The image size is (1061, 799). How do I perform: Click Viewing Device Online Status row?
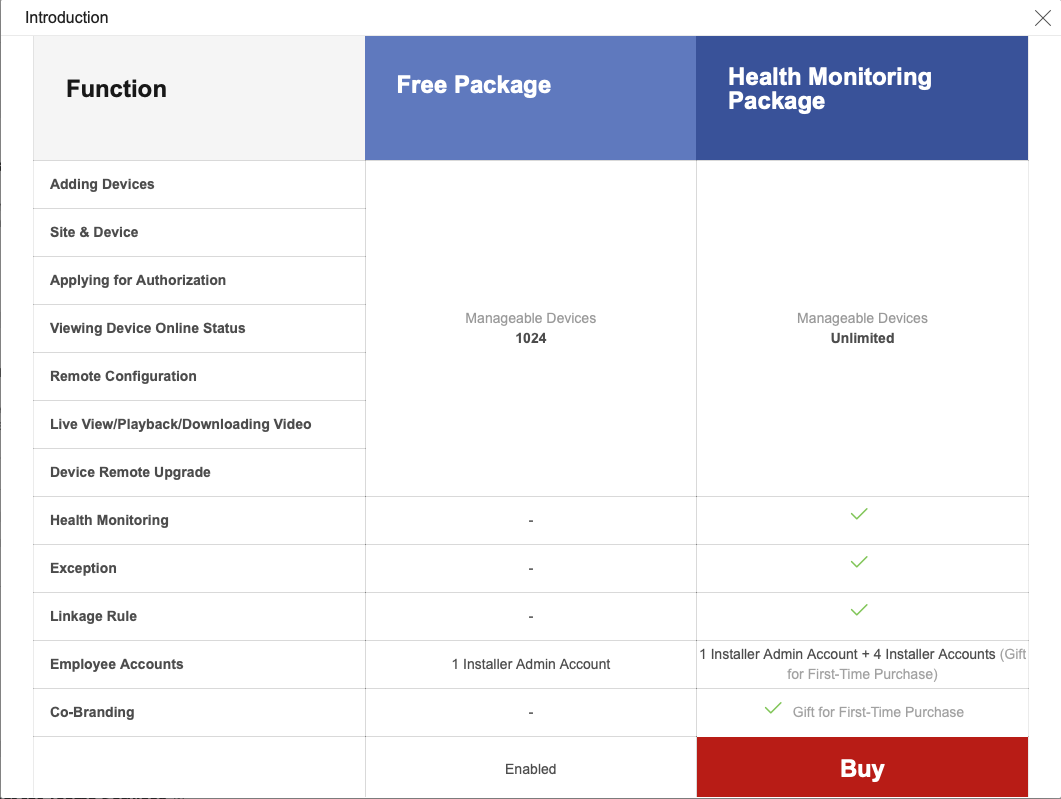[147, 328]
